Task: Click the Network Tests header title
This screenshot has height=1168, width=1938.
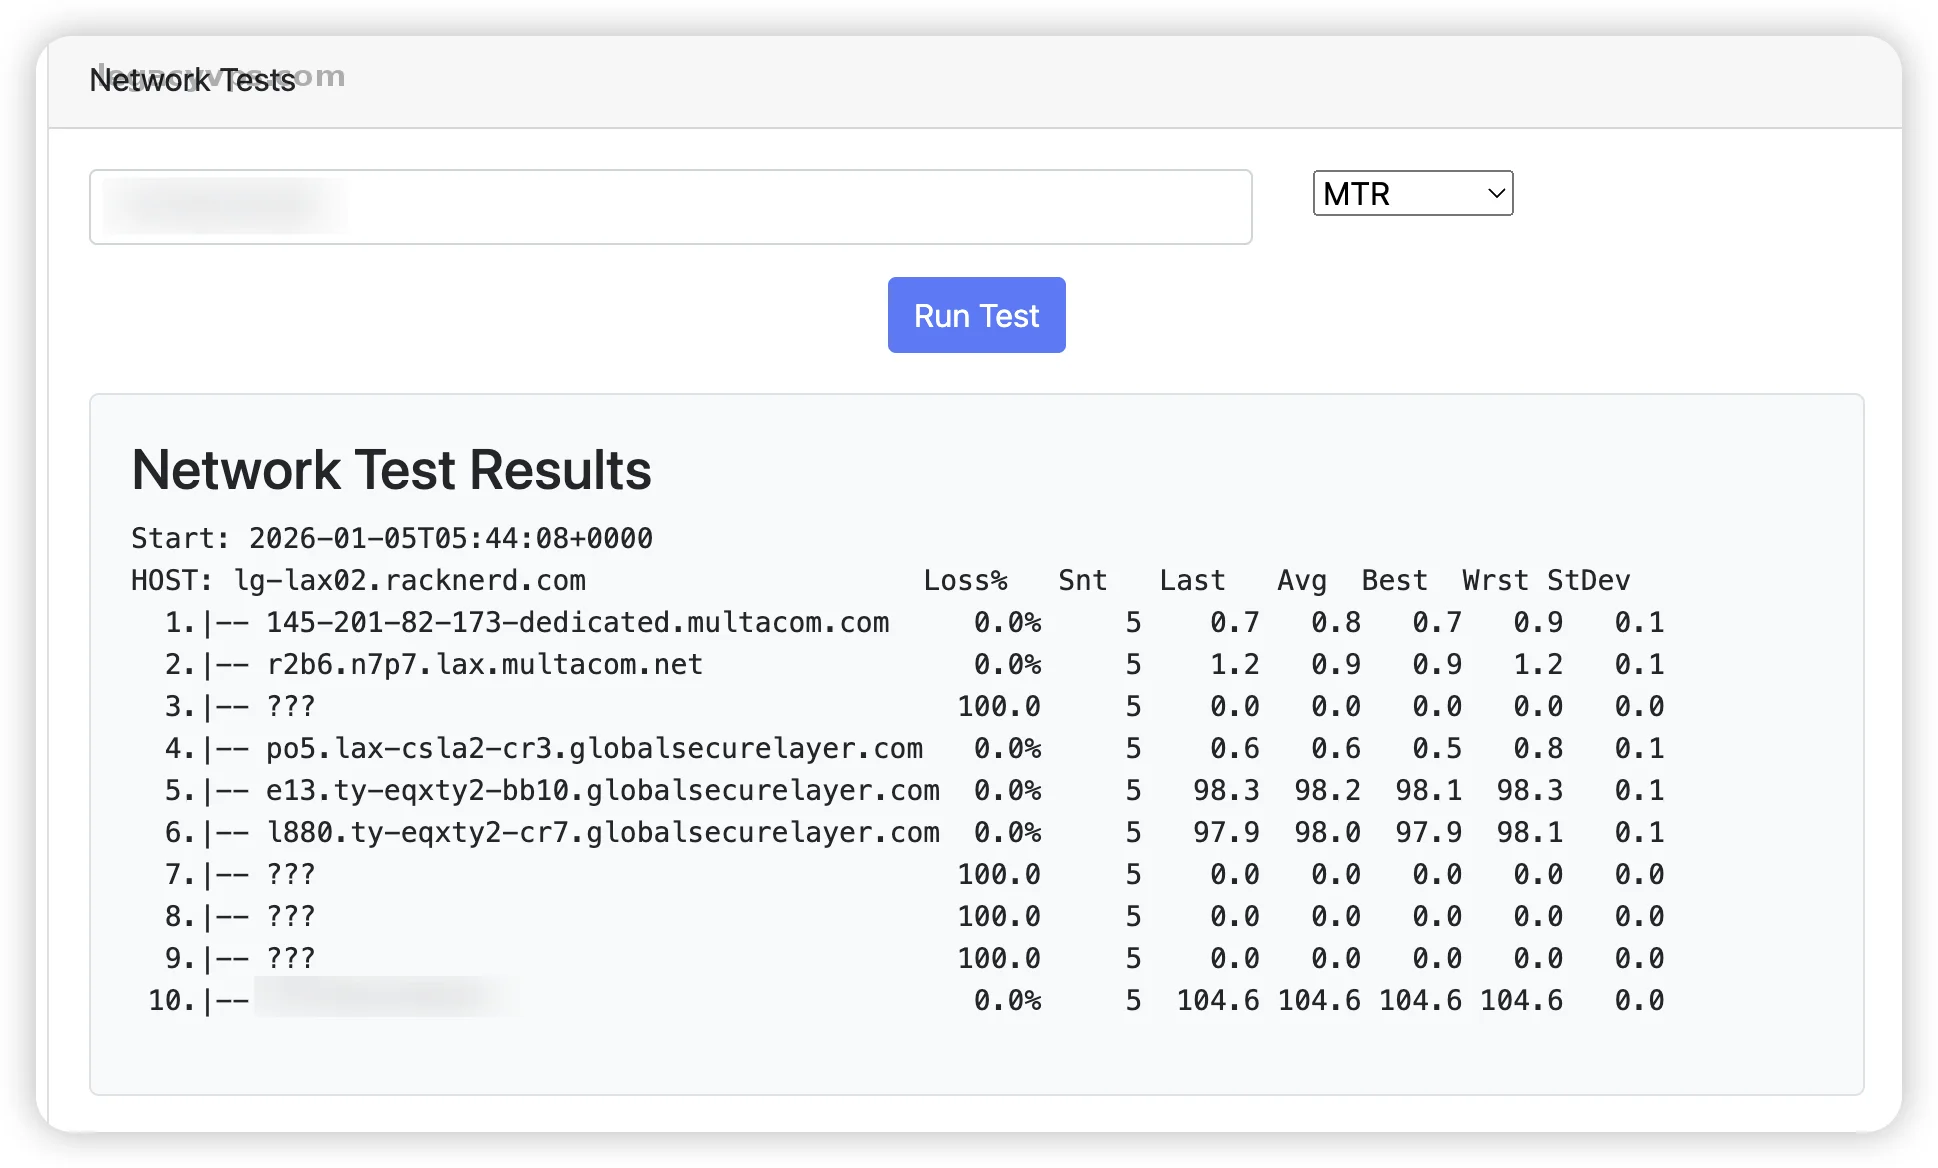Action: (192, 79)
